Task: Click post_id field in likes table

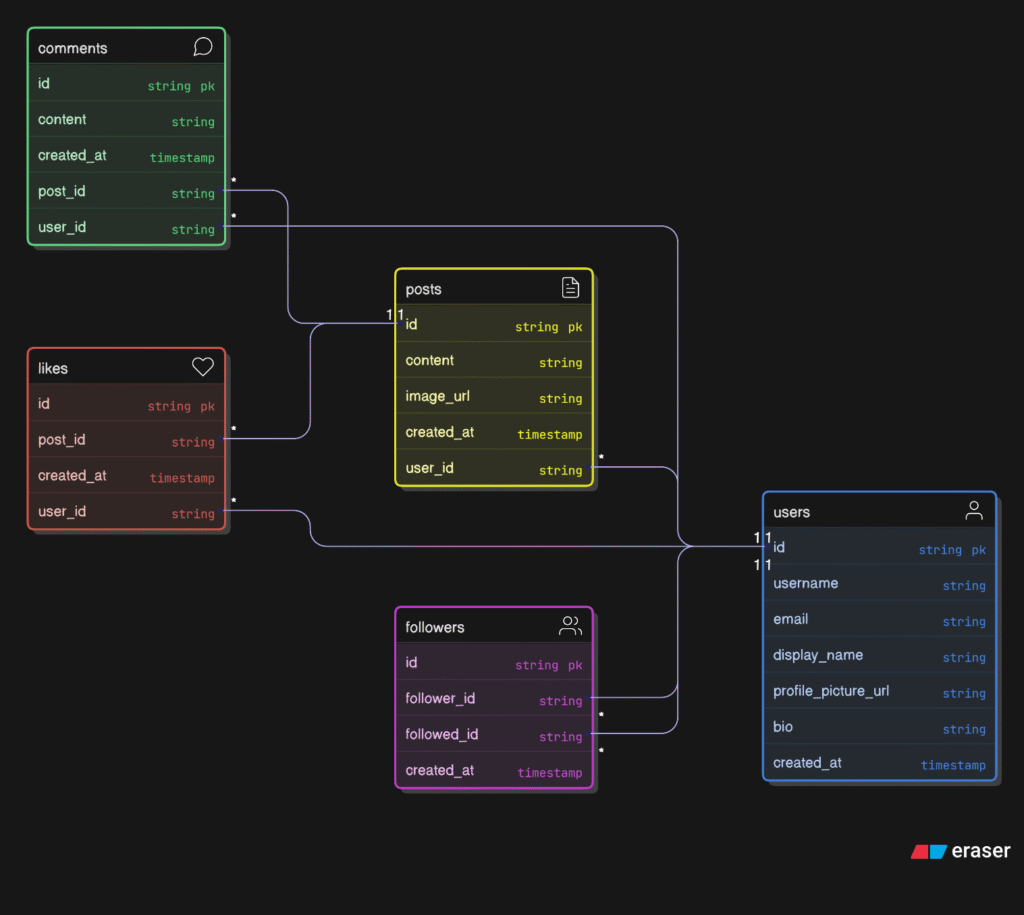Action: tap(127, 439)
